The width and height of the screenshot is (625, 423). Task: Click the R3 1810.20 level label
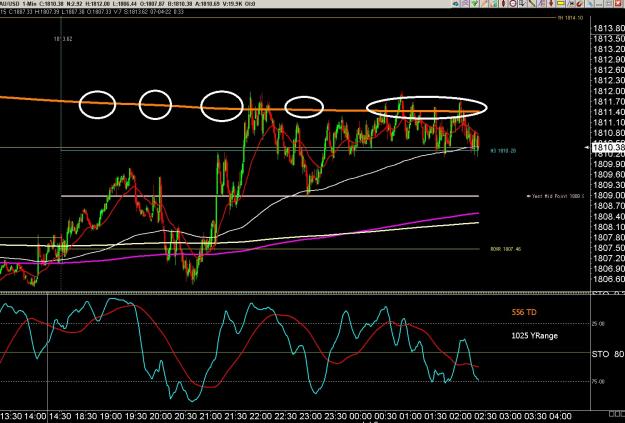(503, 151)
